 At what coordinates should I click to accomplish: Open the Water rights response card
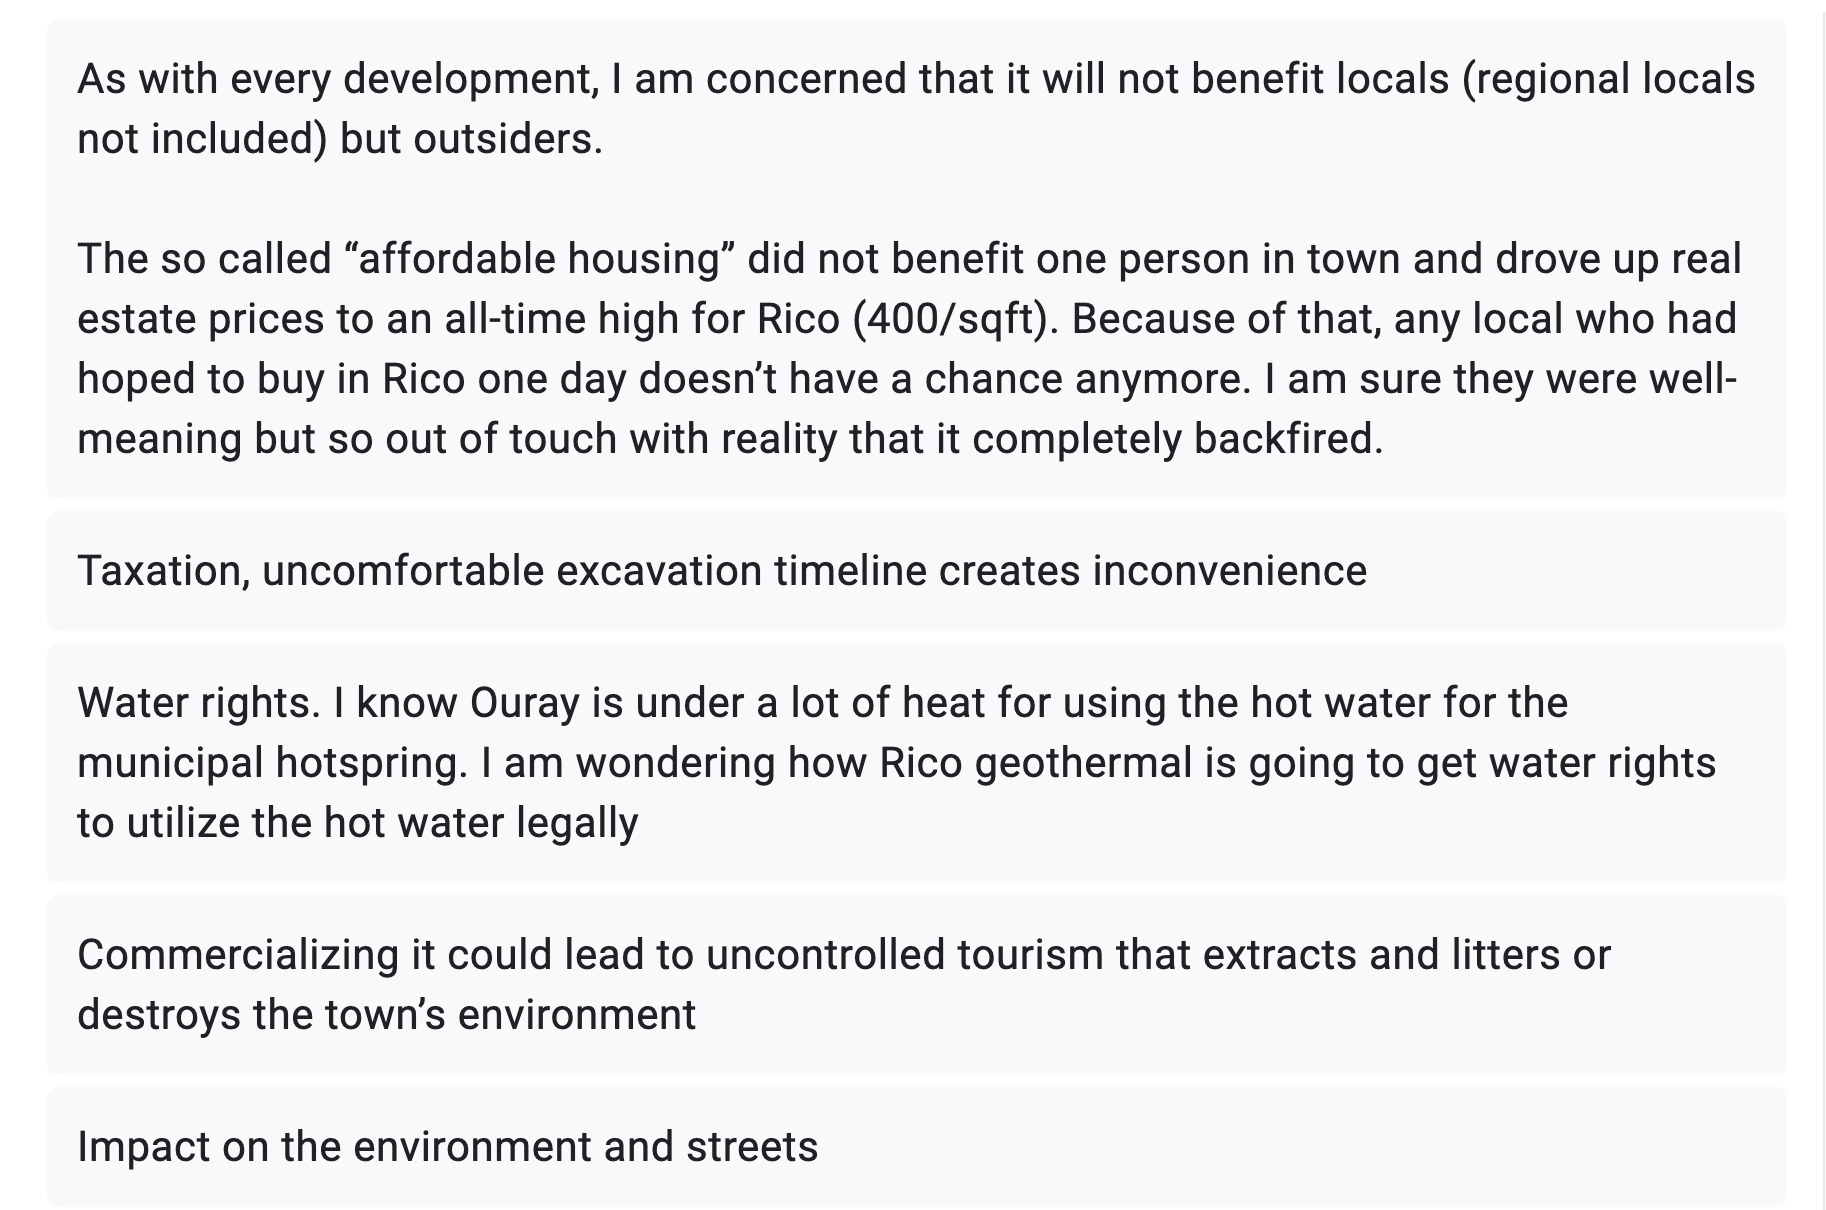pyautogui.click(x=916, y=763)
